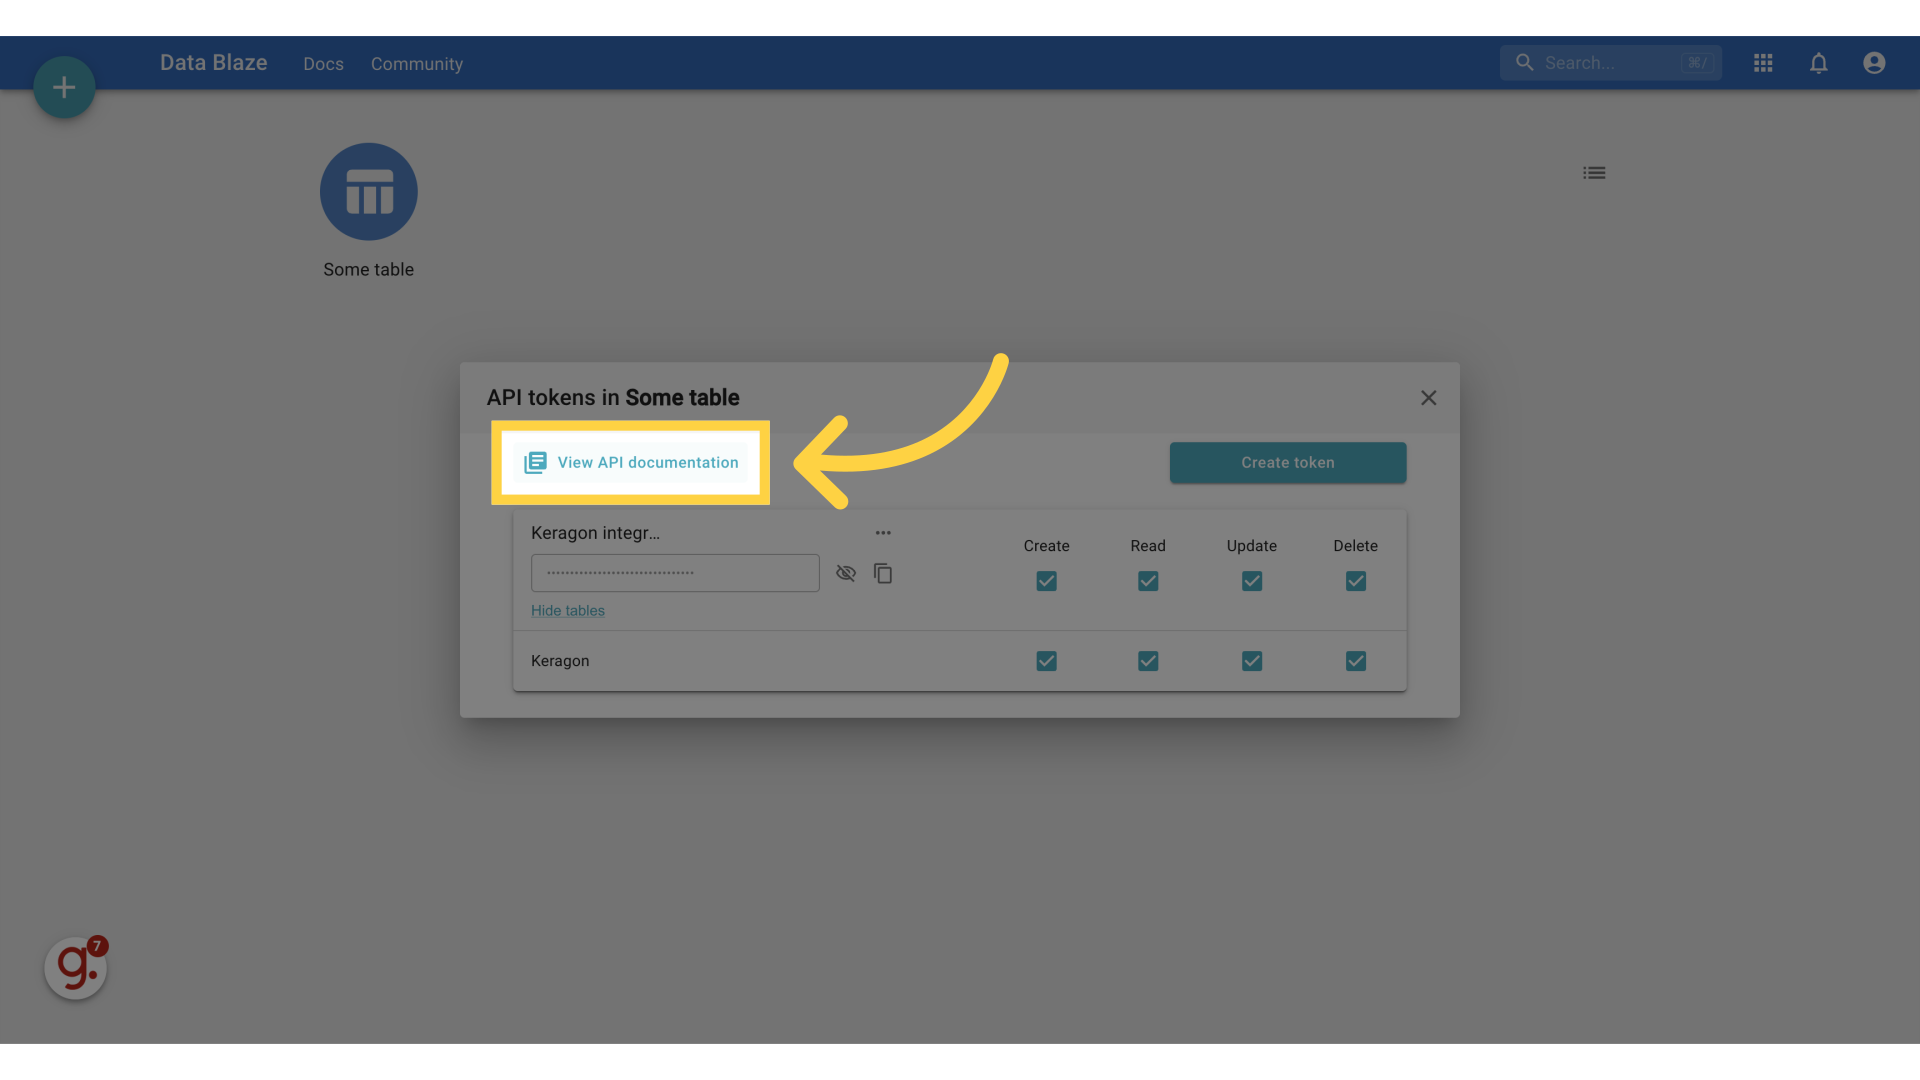Open the Docs menu item
Viewport: 1920px width, 1080px height.
[322, 63]
